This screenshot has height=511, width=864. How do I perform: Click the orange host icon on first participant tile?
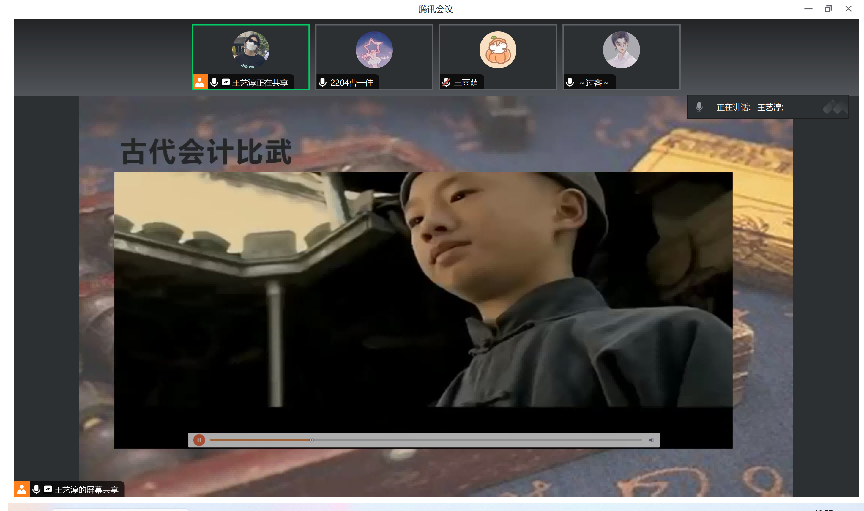tap(200, 82)
